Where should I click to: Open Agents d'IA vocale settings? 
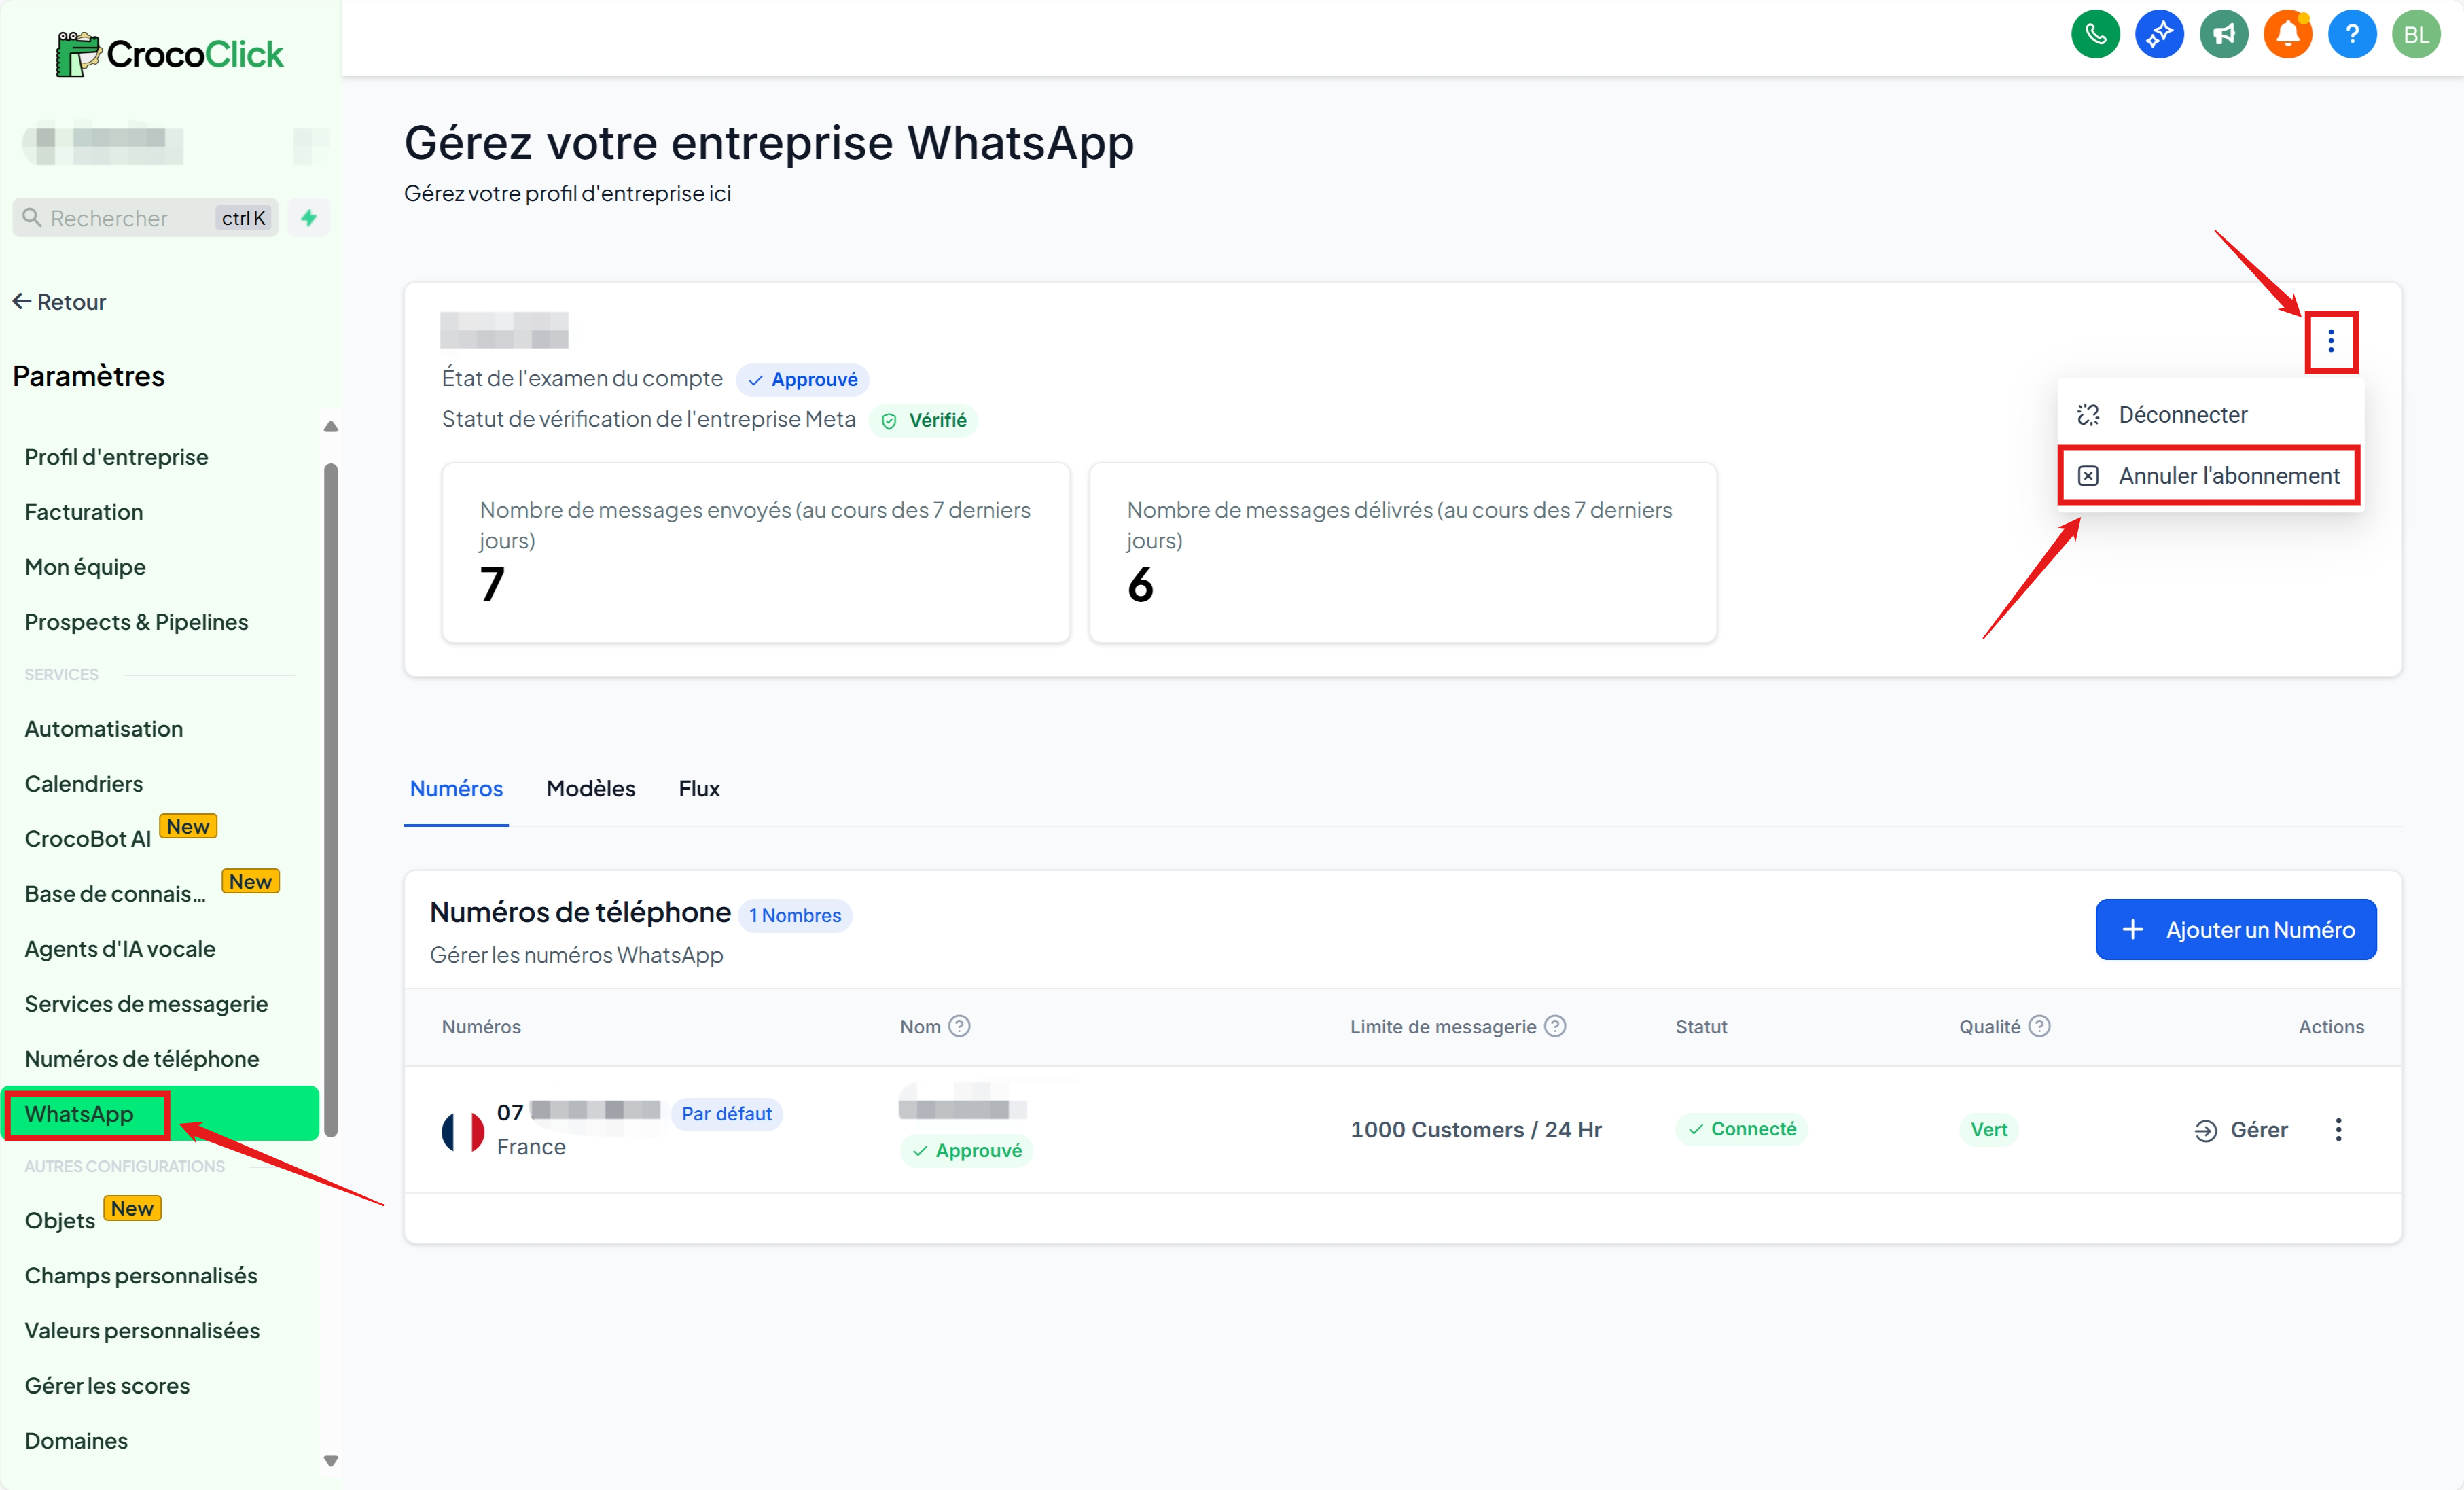(x=120, y=949)
